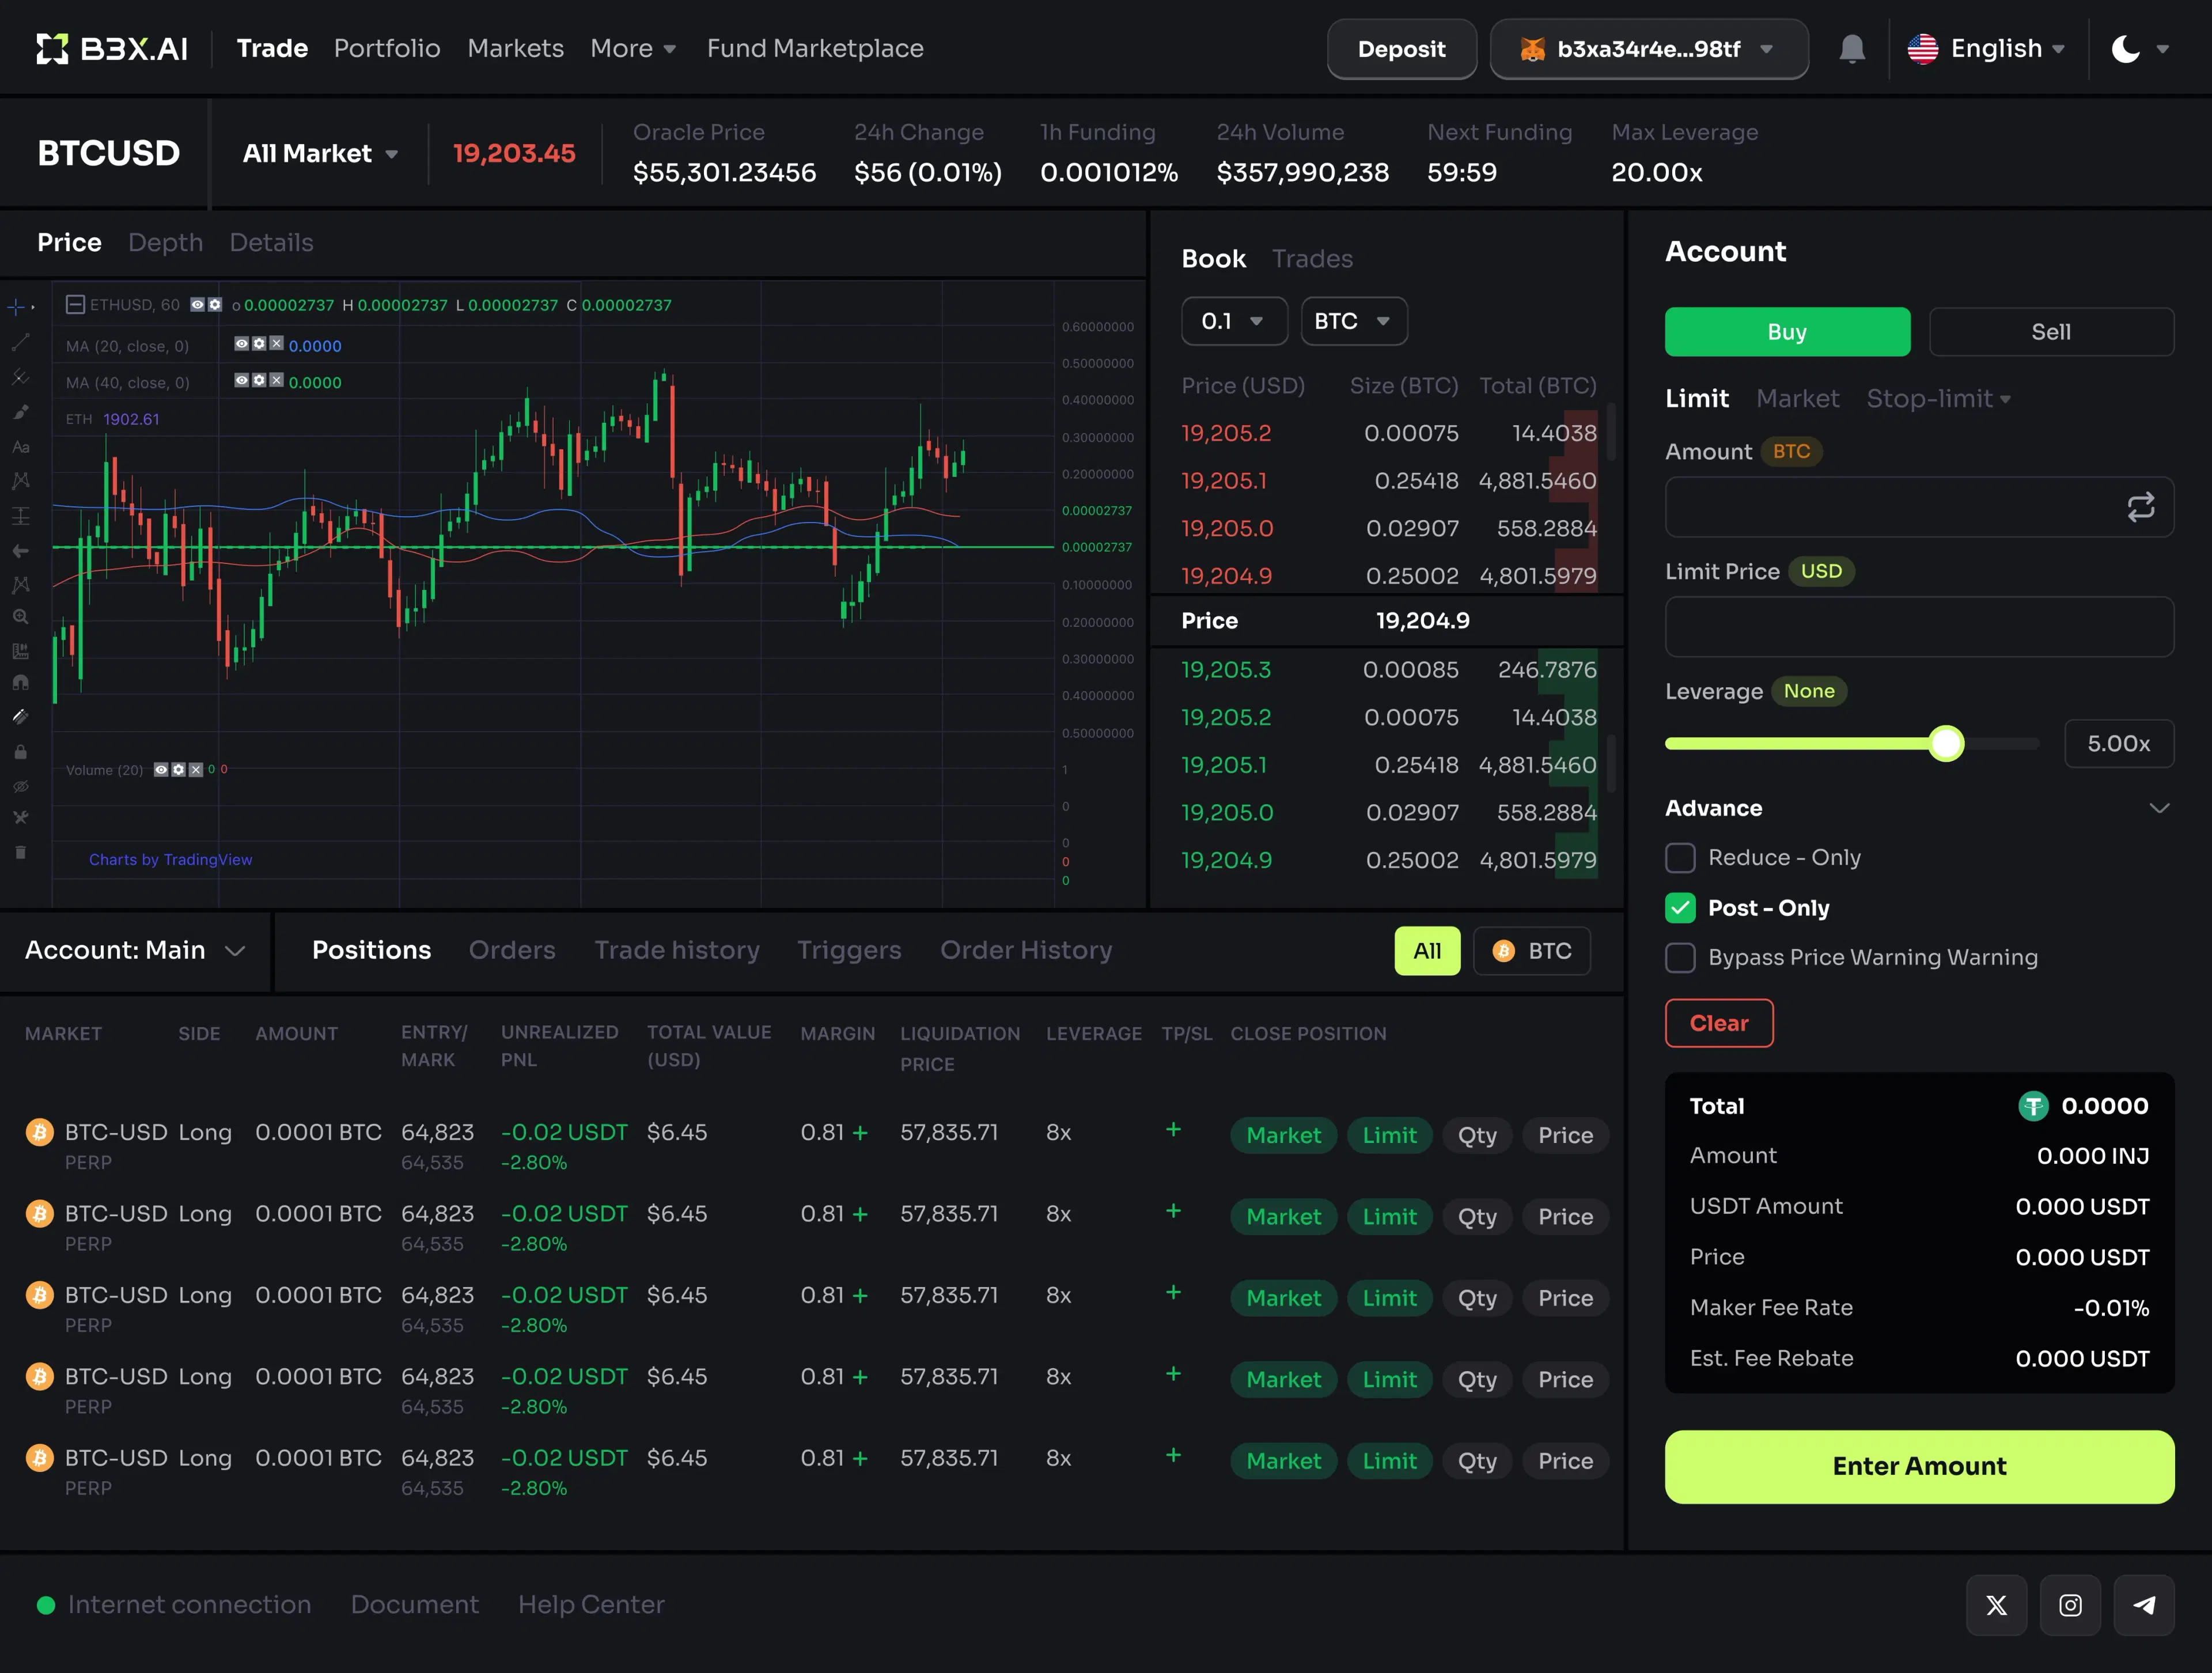Expand the More menu

tap(633, 48)
